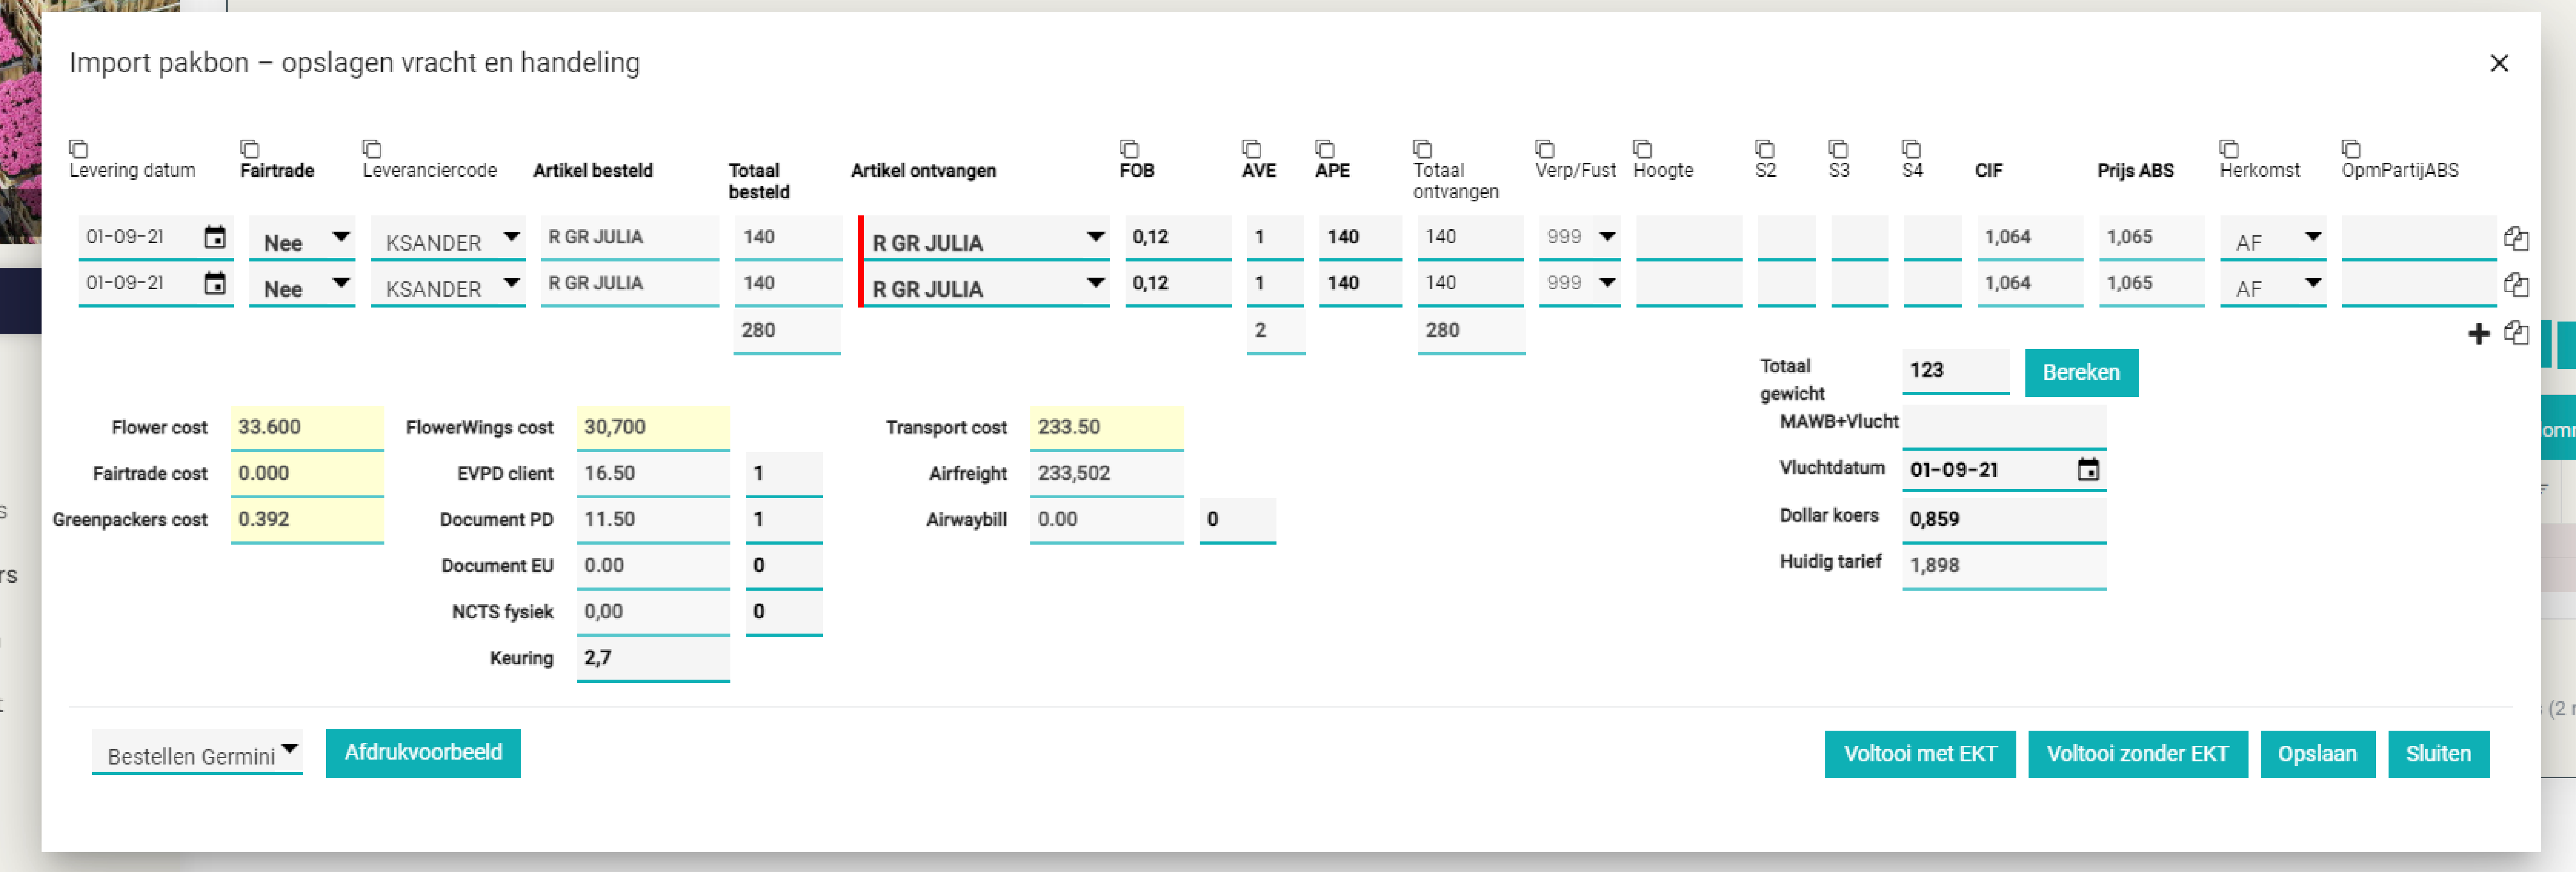Open first row Herkomst AF dropdown
The image size is (2576, 872).
tap(2273, 239)
